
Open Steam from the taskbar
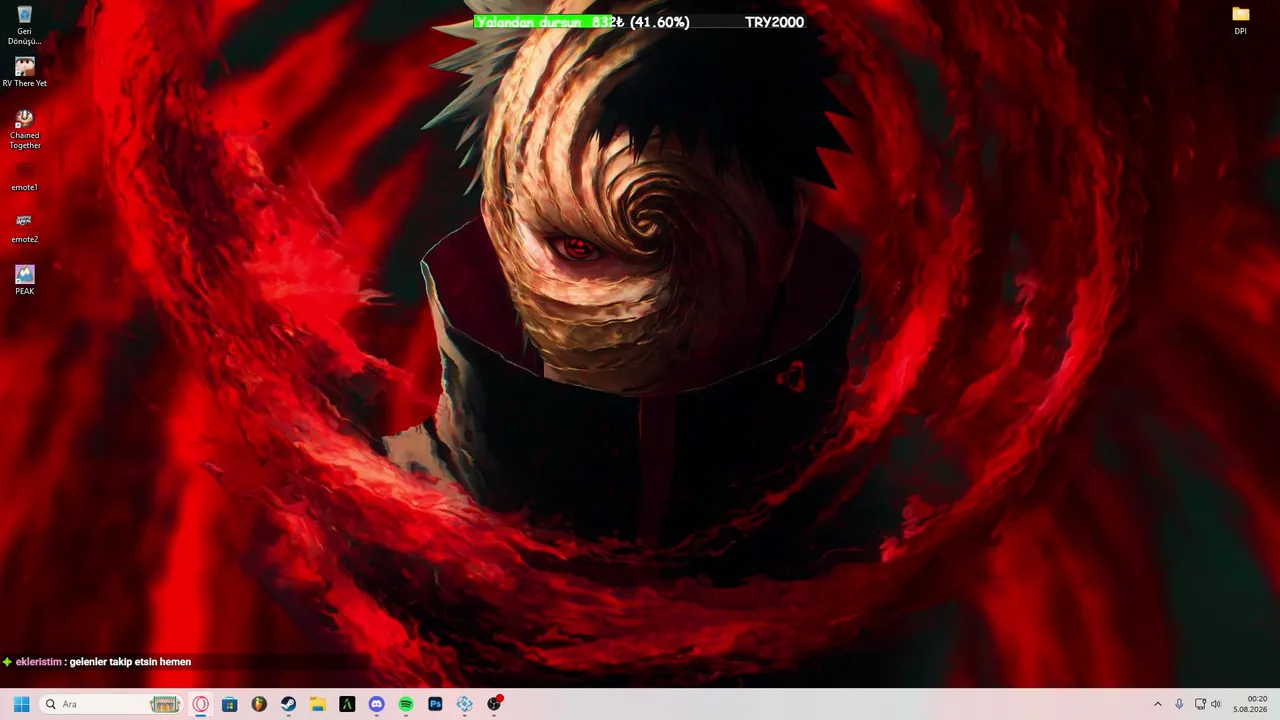pyautogui.click(x=288, y=704)
